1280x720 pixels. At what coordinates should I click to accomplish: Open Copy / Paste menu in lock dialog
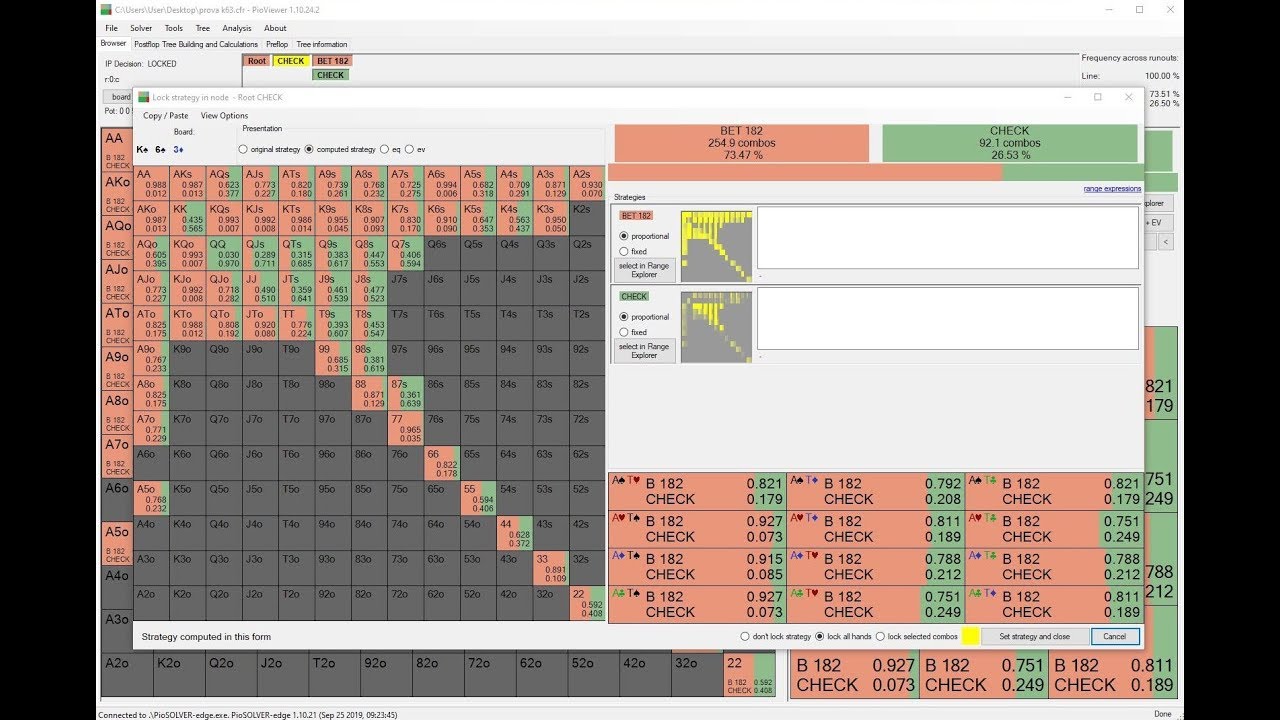point(166,116)
